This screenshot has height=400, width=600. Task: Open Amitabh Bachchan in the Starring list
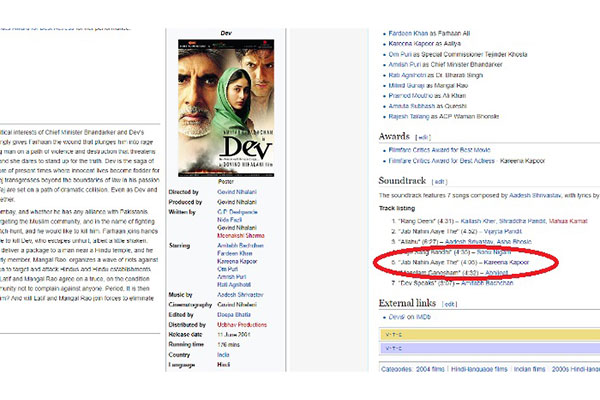click(240, 245)
